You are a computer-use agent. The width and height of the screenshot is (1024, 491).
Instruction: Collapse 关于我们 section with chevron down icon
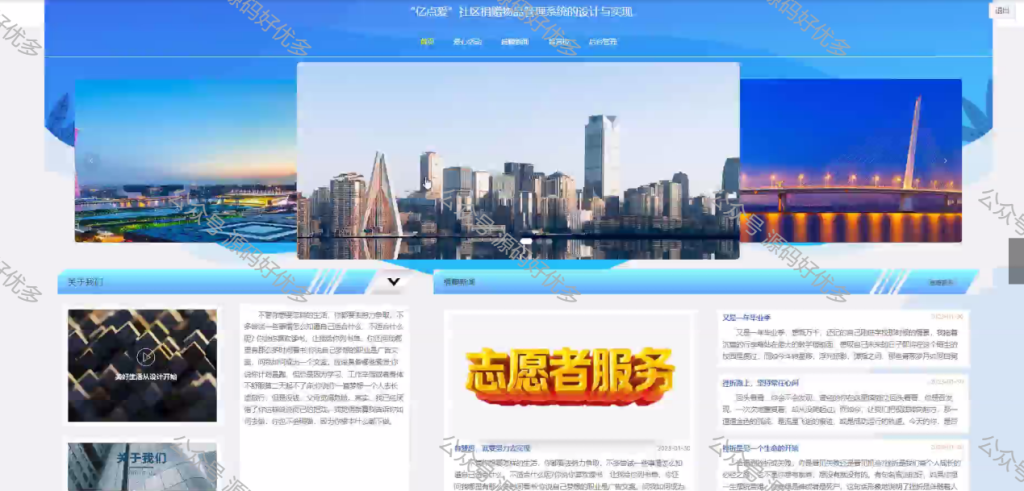pyautogui.click(x=393, y=281)
